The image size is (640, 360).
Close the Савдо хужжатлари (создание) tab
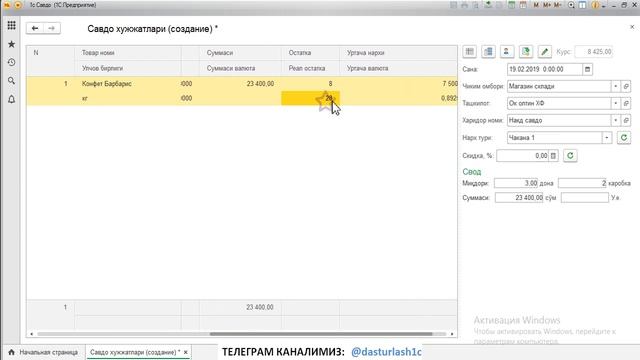(x=186, y=352)
